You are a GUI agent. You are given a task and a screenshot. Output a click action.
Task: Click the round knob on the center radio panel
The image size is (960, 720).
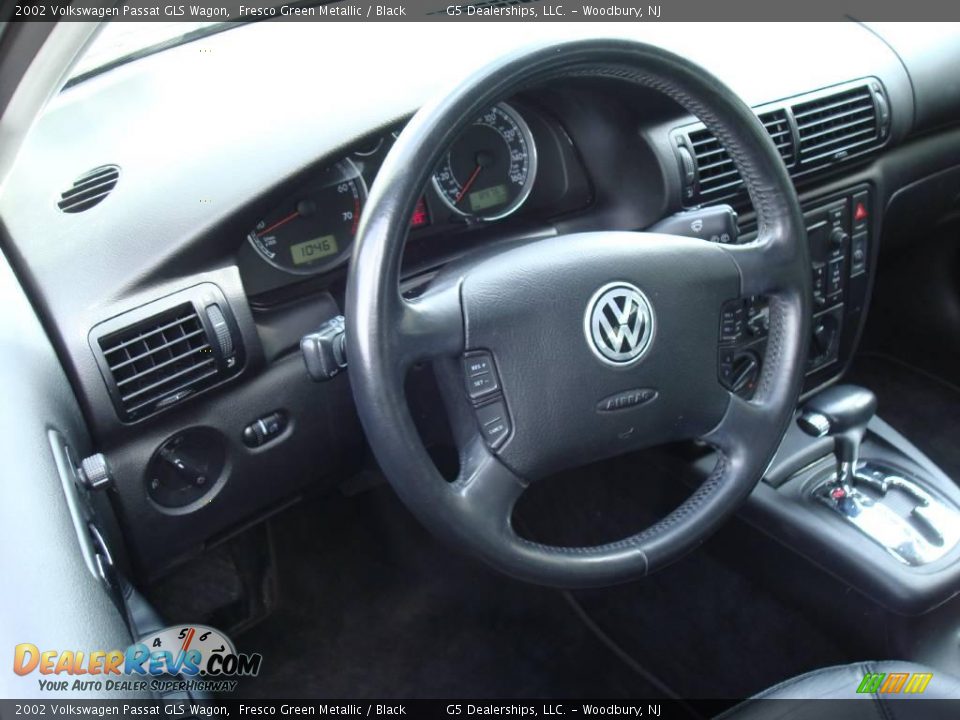837,234
